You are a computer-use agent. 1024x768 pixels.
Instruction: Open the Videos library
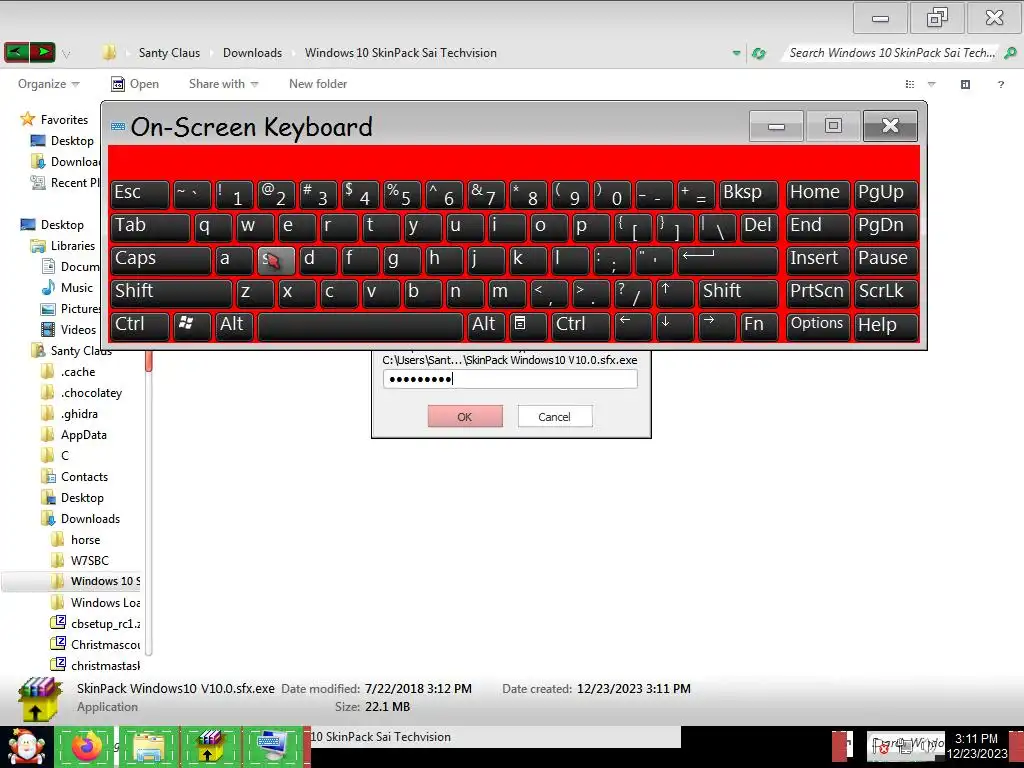78,330
